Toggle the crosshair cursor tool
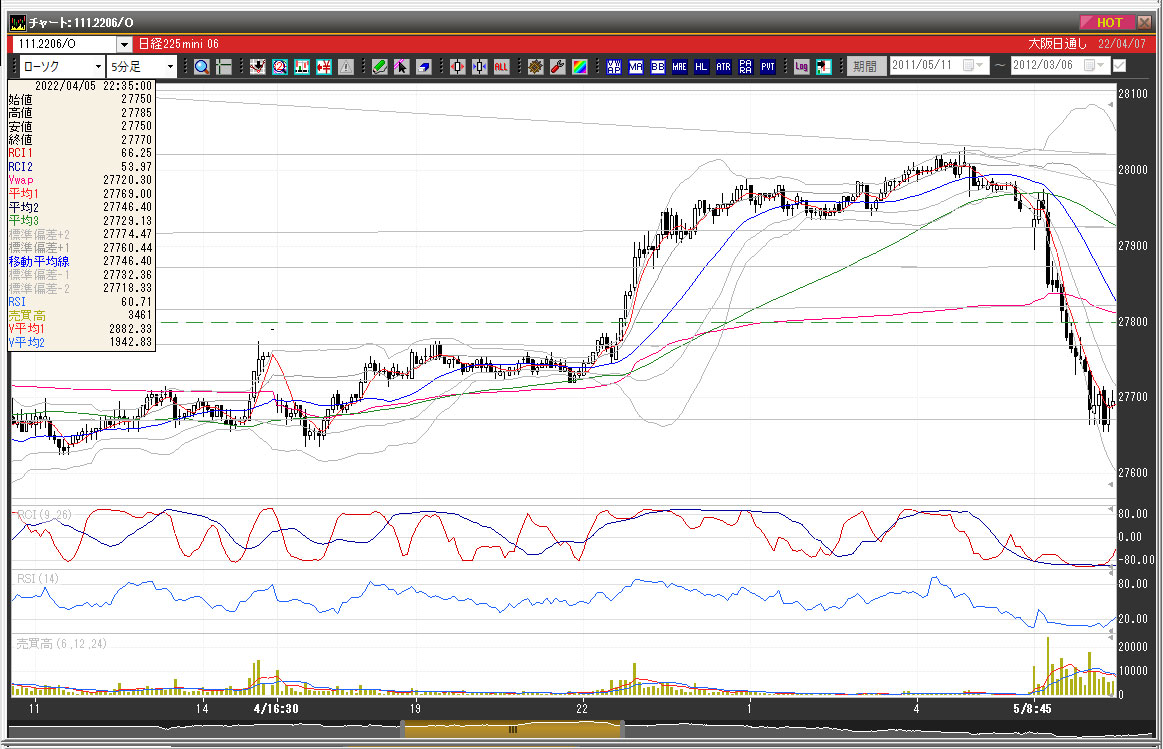Image resolution: width=1163 pixels, height=749 pixels. [223, 67]
